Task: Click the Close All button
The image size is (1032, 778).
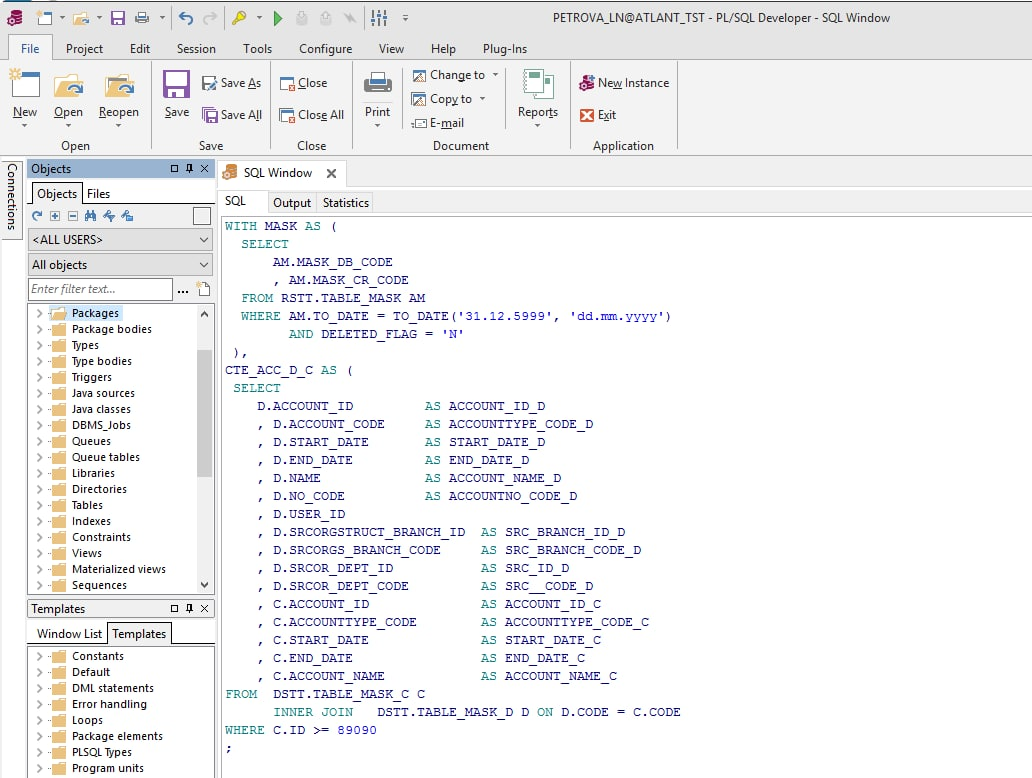Action: point(312,115)
